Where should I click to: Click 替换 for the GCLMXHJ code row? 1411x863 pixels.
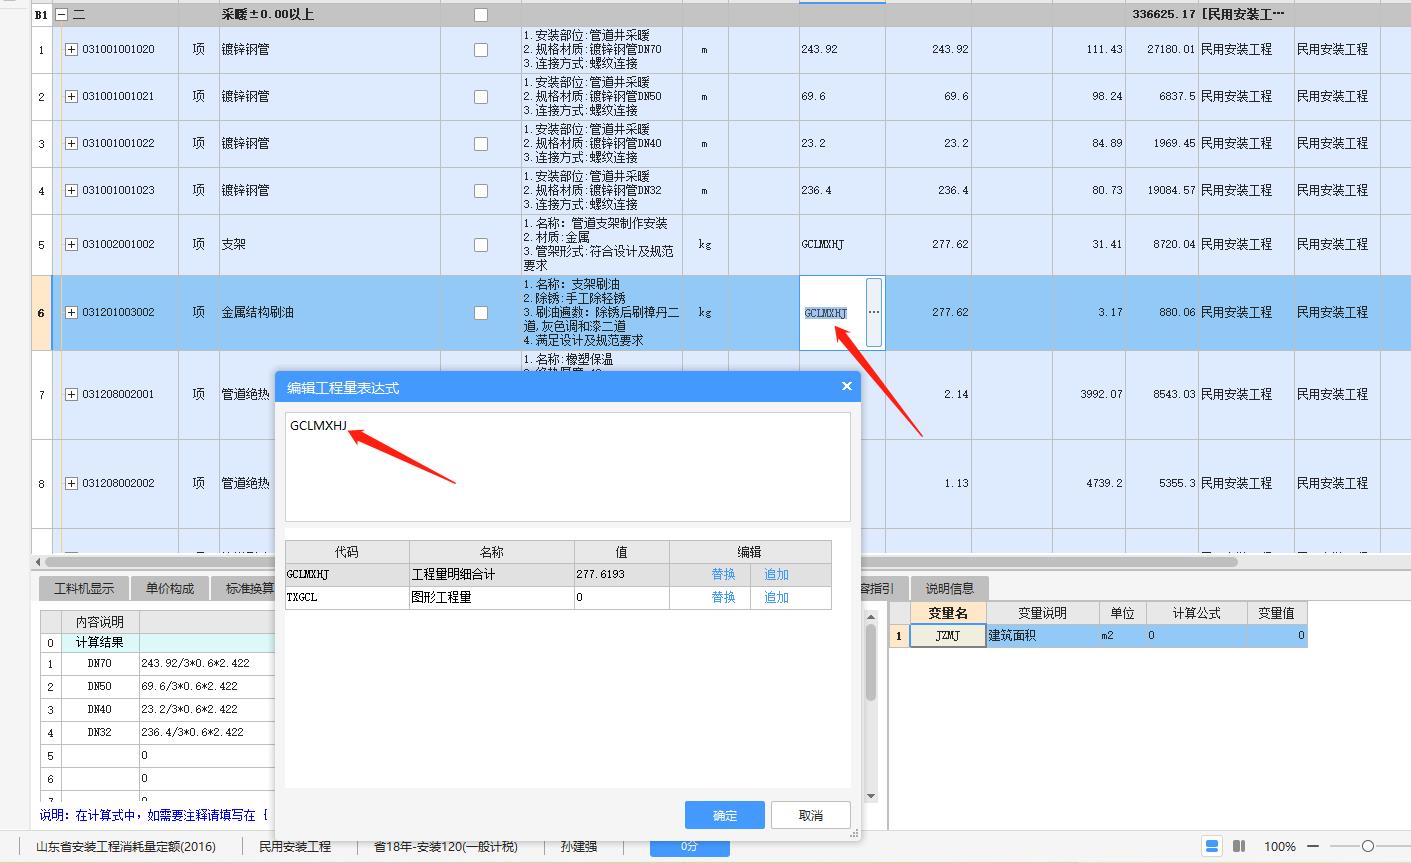click(723, 575)
